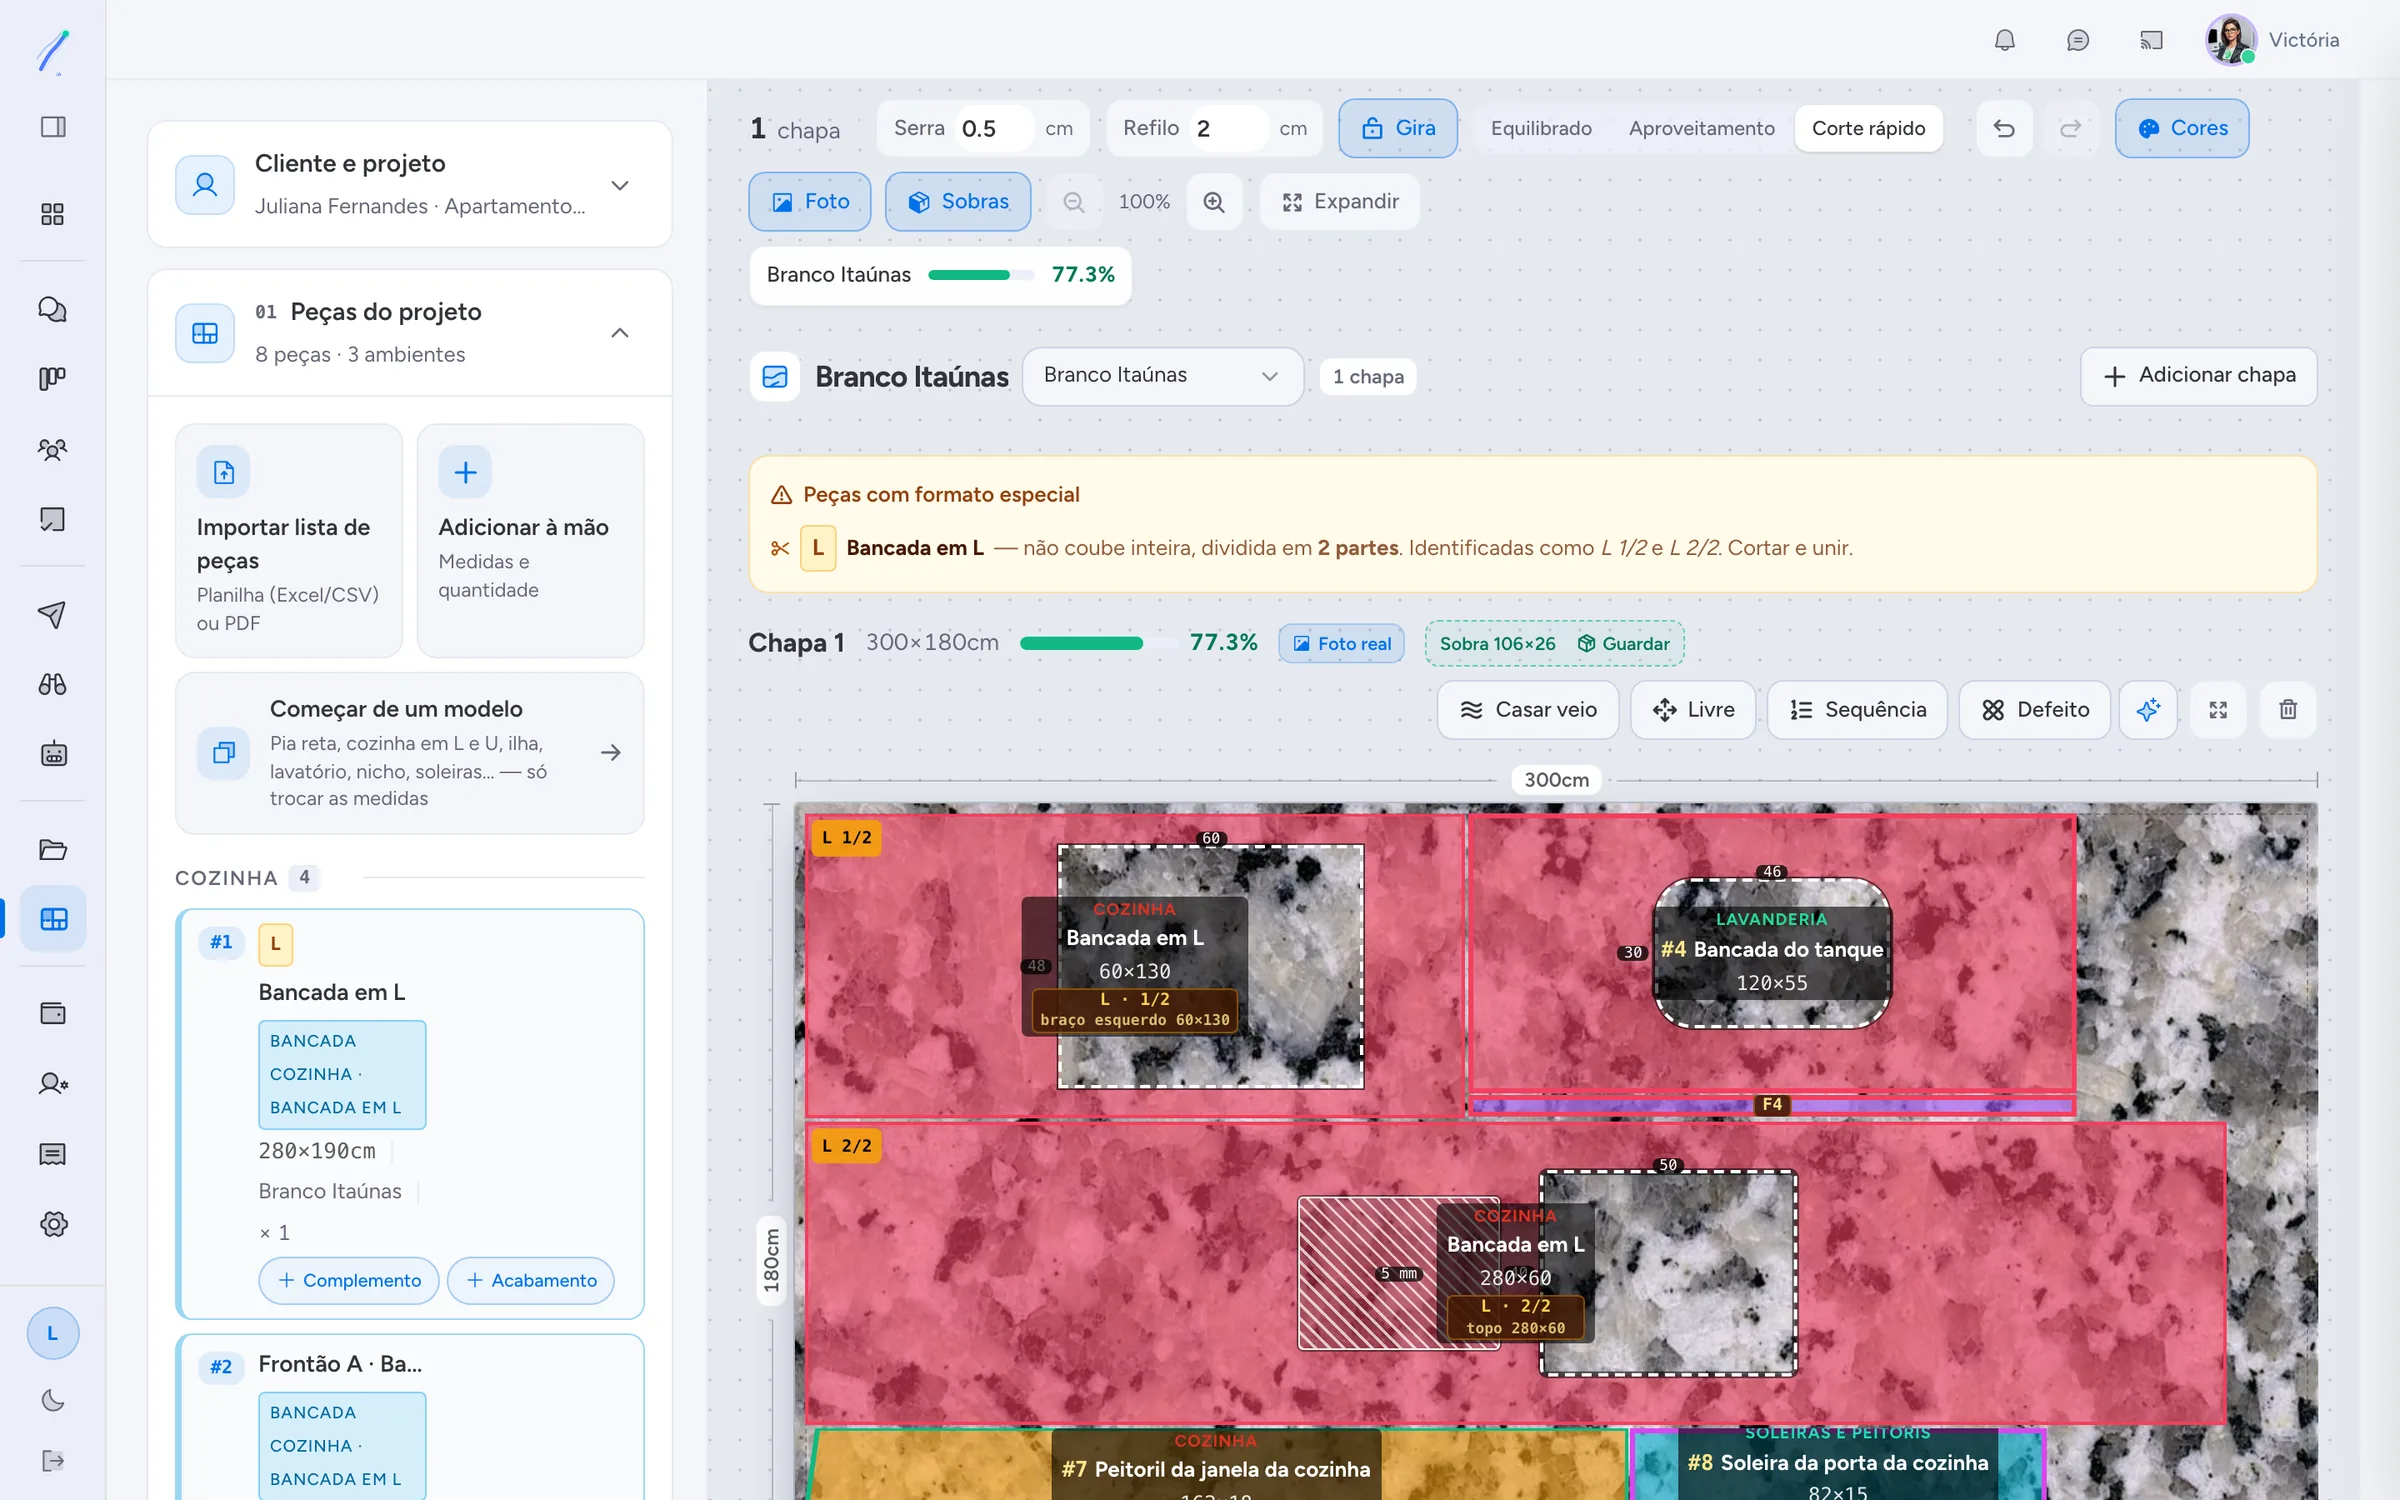The image size is (2400, 1500).
Task: Toggle the Gira rotation option
Action: click(x=1398, y=128)
